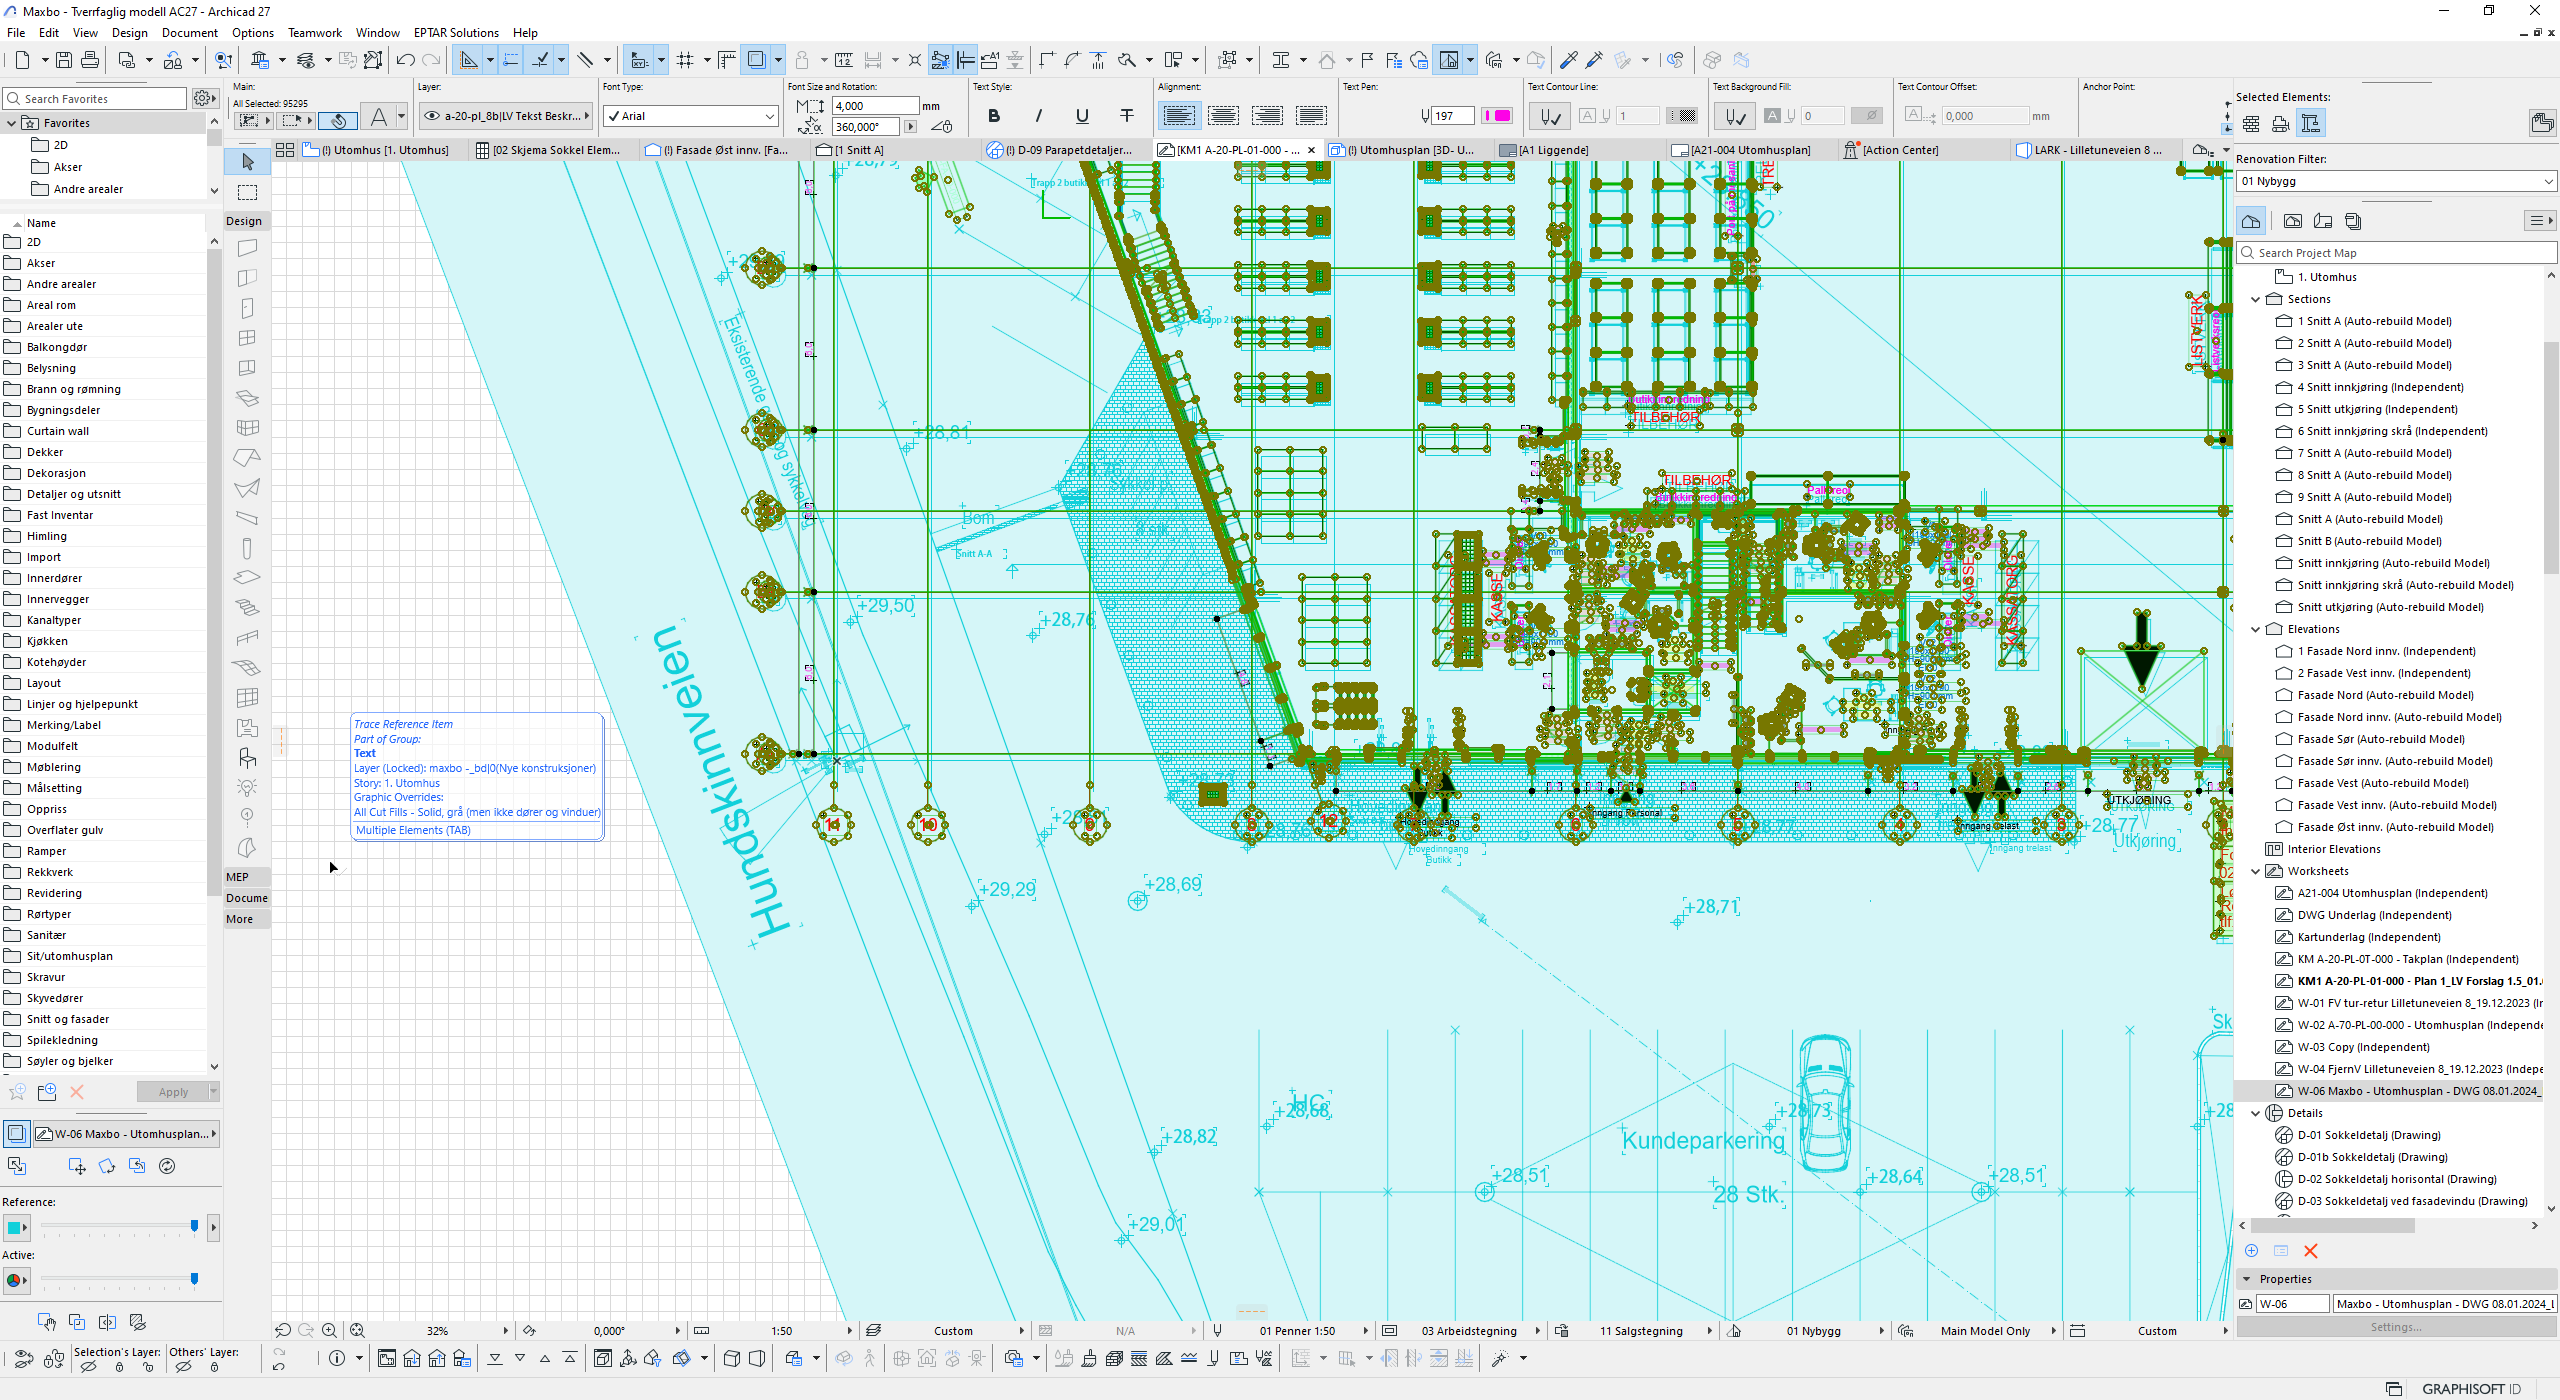Switch to Fasade Øst innv. tab

722,150
